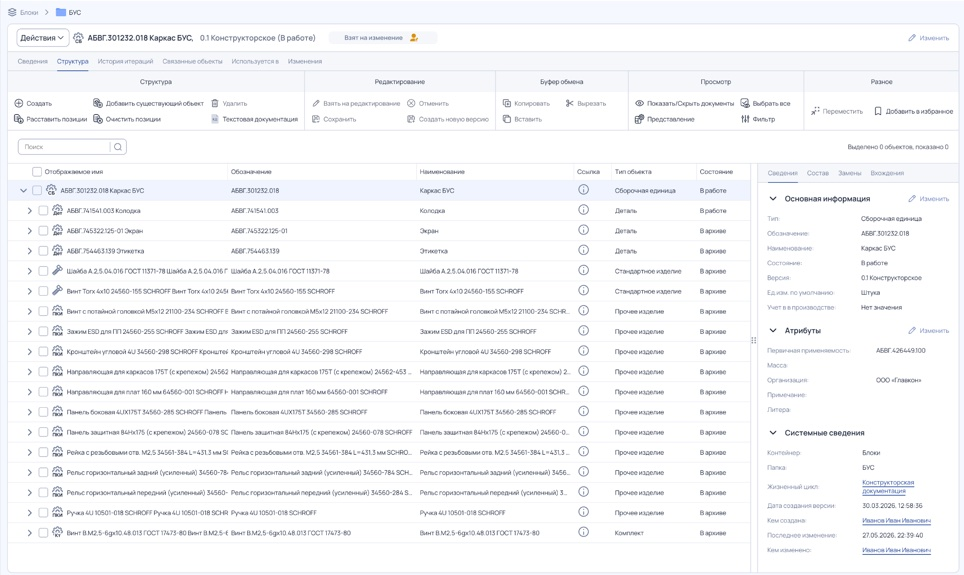Click info link icon in Колодка row
Screen dimensions: 964x575
click(x=583, y=210)
